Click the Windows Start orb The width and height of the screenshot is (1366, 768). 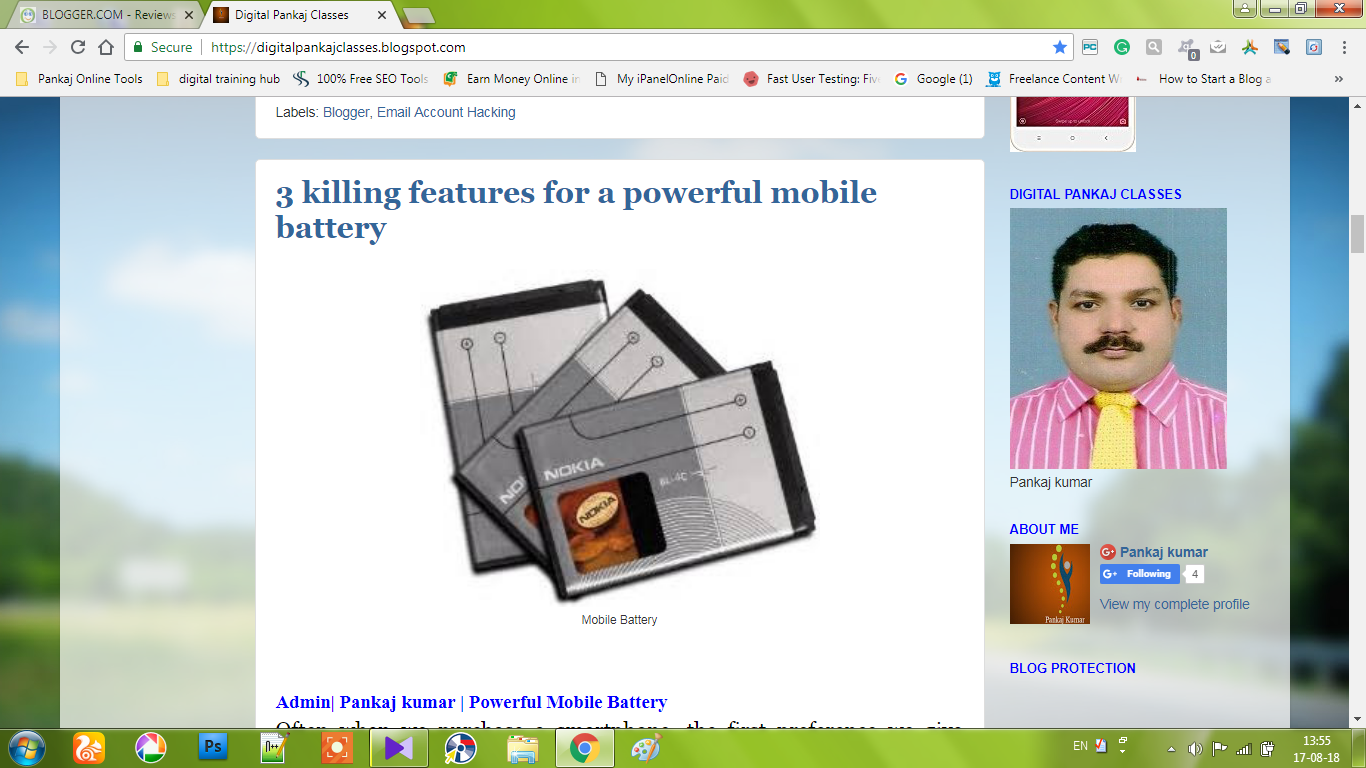point(27,748)
